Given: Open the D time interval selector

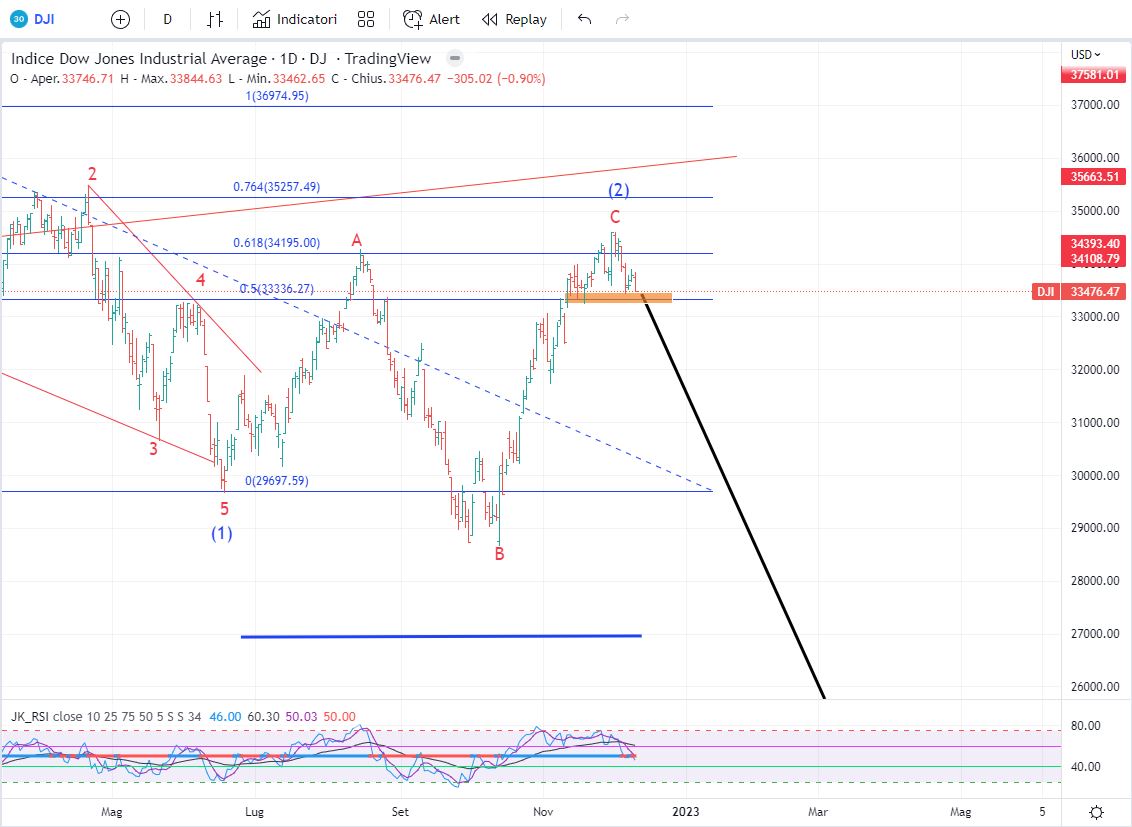Looking at the screenshot, I should [167, 19].
